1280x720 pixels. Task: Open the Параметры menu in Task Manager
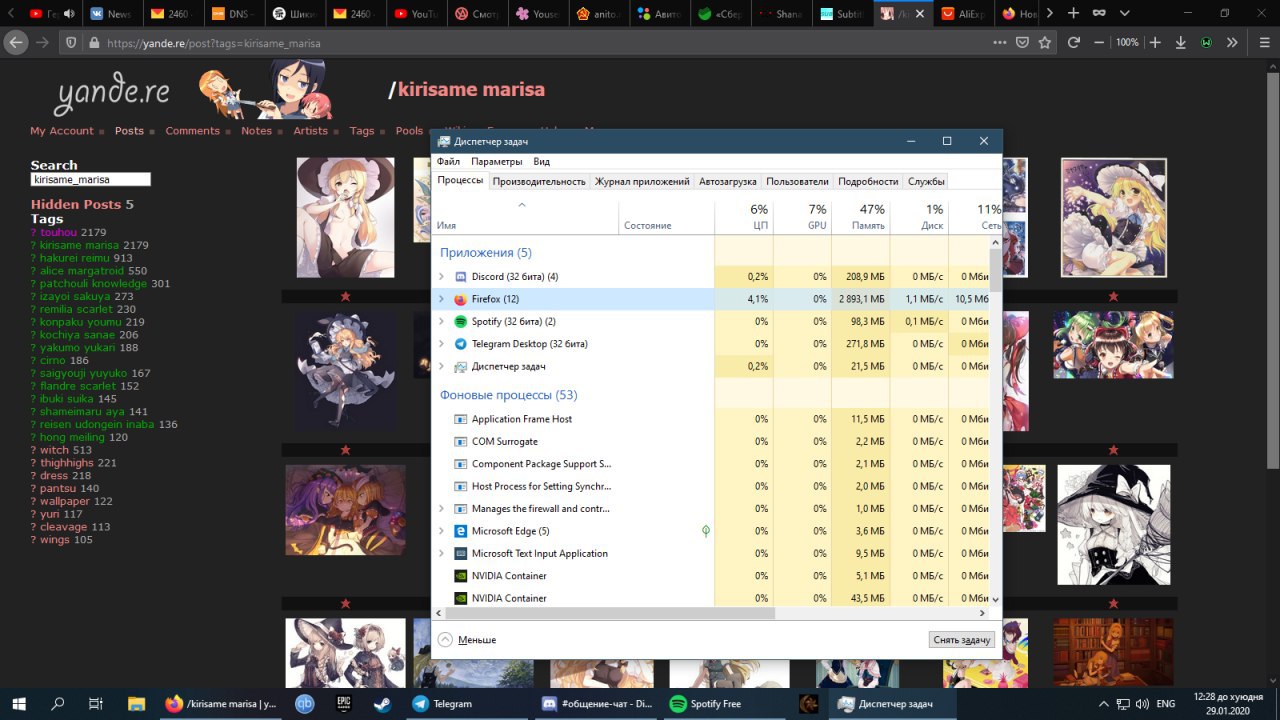(x=496, y=161)
